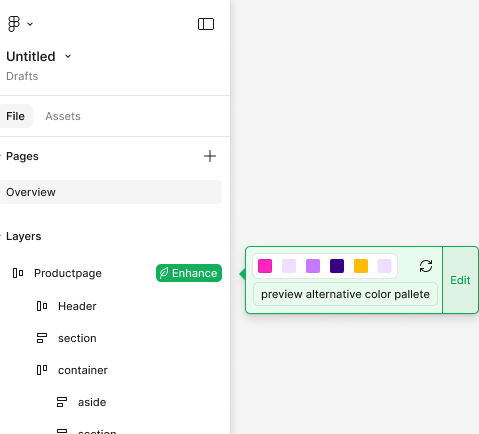This screenshot has width=479, height=434.
Task: Click the Header auto-layout icon
Action: pos(42,306)
